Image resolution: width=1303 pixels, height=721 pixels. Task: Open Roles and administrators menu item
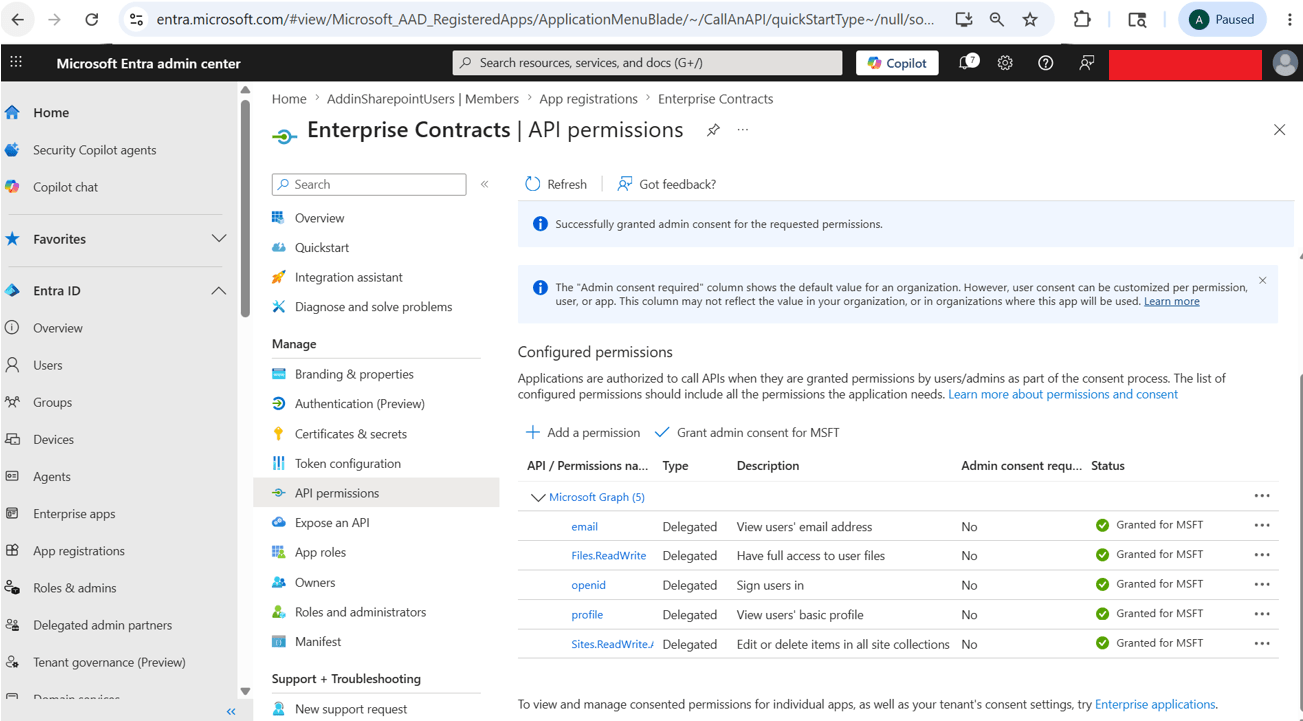point(360,612)
